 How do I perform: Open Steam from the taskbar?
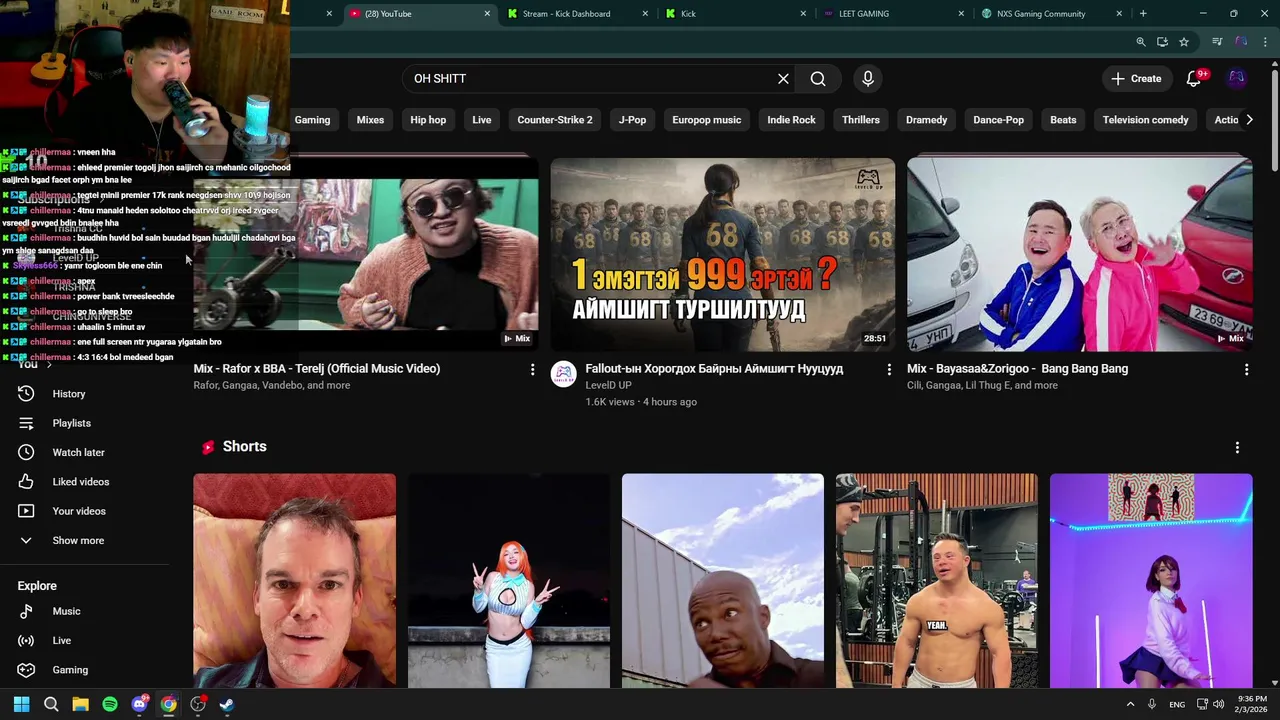227,704
